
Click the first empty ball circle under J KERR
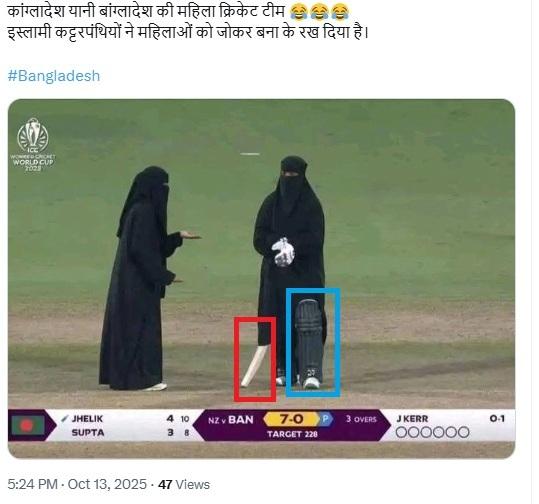tap(401, 432)
